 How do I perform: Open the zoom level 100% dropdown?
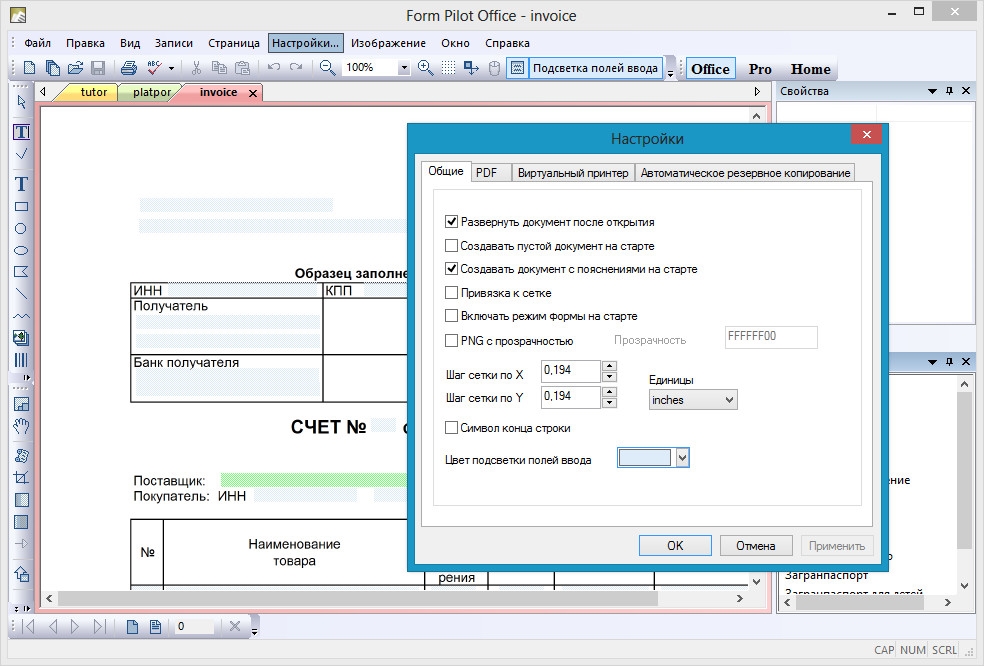tap(404, 68)
